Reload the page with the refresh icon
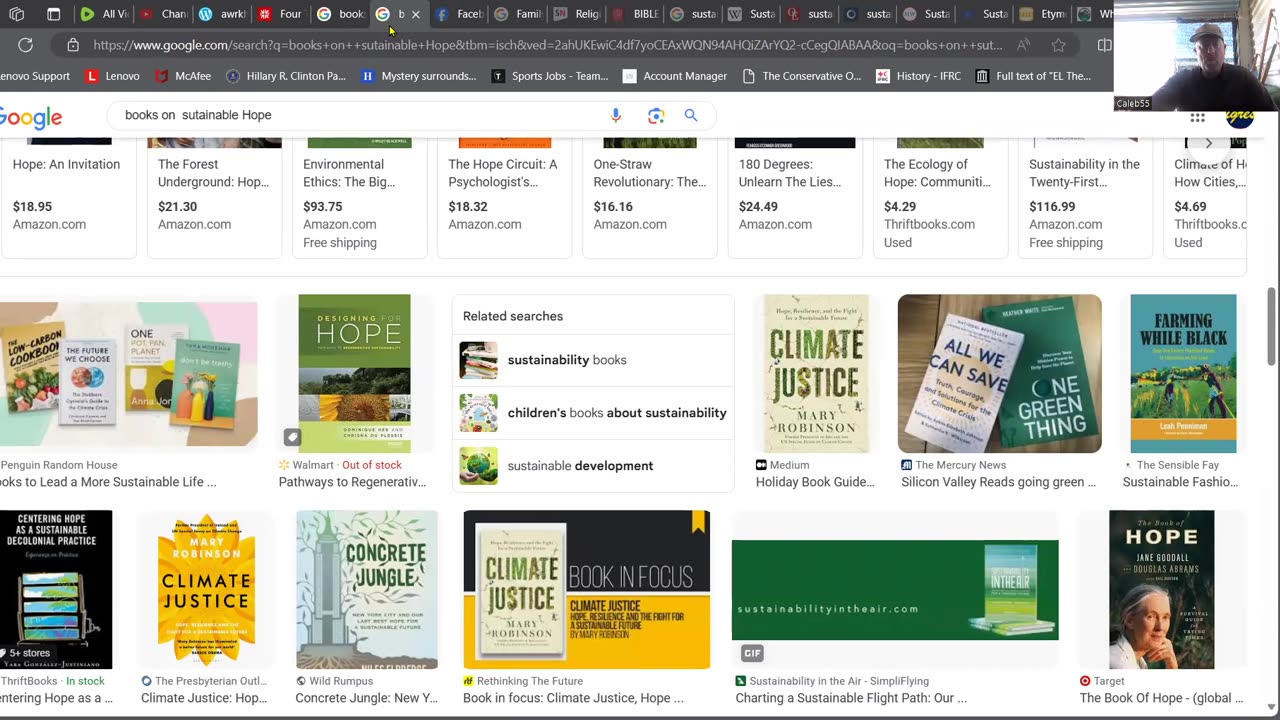This screenshot has height=720, width=1280. coord(25,45)
